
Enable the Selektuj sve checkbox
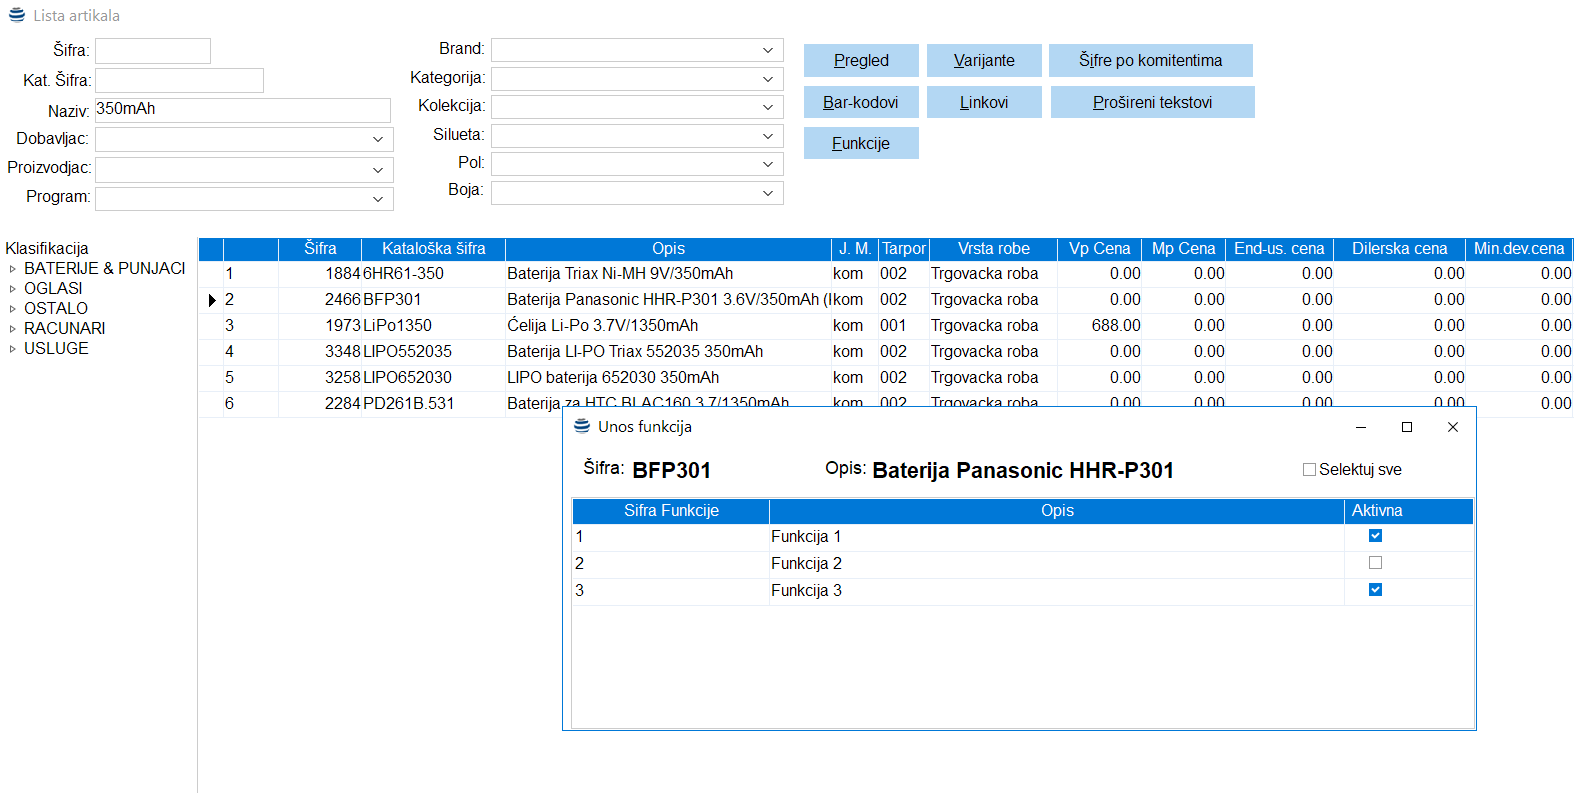point(1309,470)
